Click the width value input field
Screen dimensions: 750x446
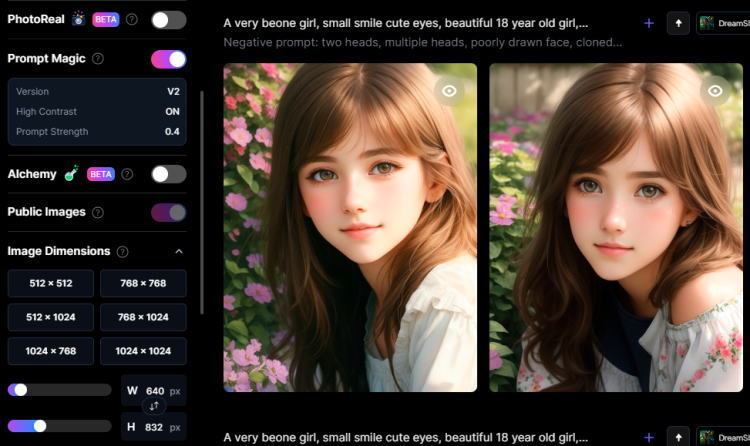(x=154, y=390)
